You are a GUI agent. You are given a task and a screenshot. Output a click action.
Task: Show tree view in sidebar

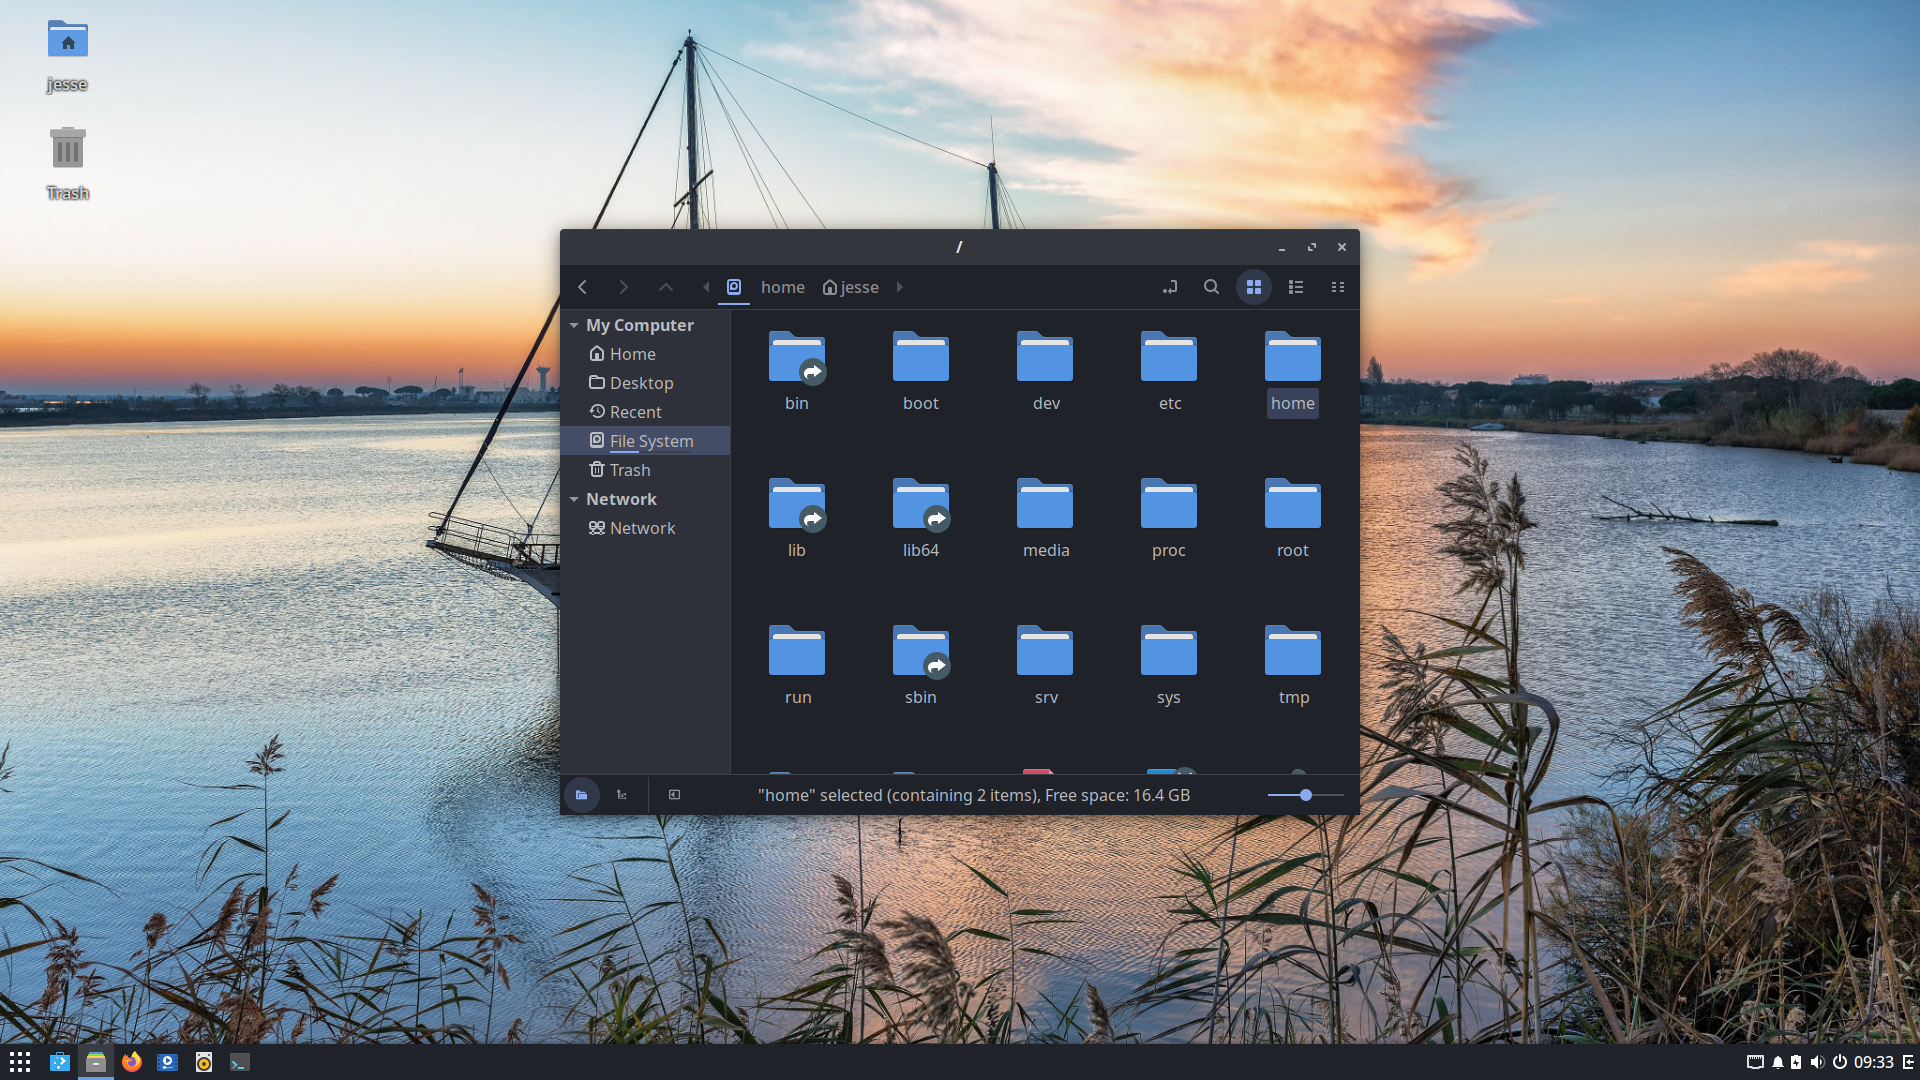622,795
